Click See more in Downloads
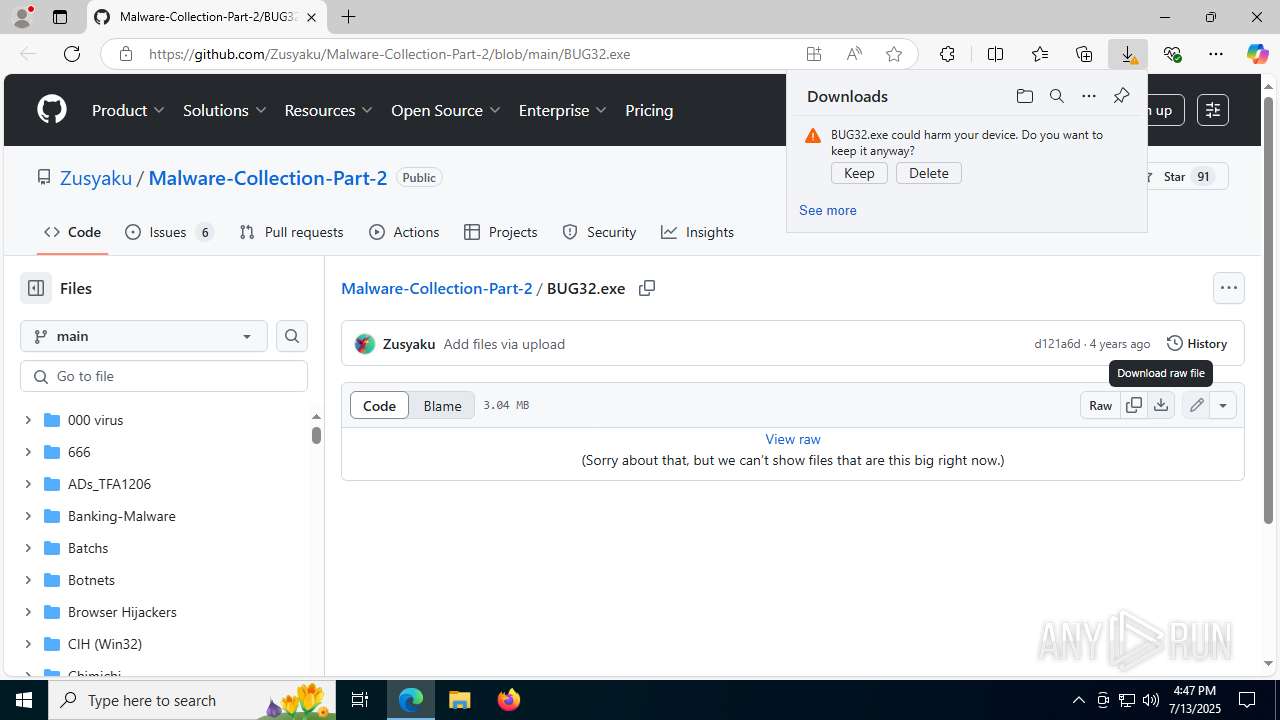1280x720 pixels. click(x=828, y=210)
